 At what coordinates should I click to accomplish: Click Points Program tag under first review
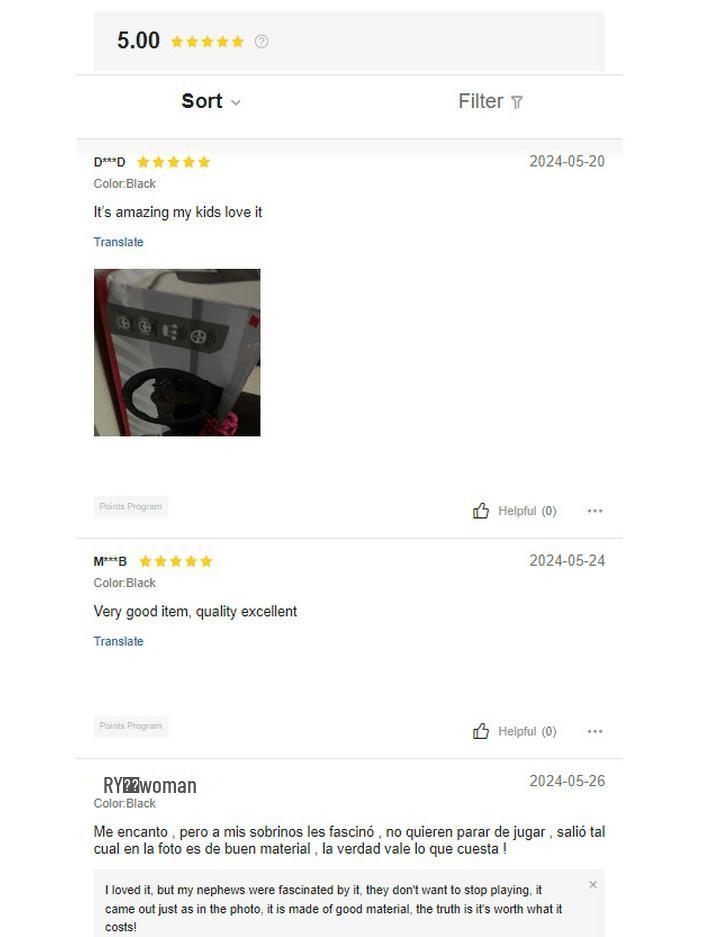130,506
